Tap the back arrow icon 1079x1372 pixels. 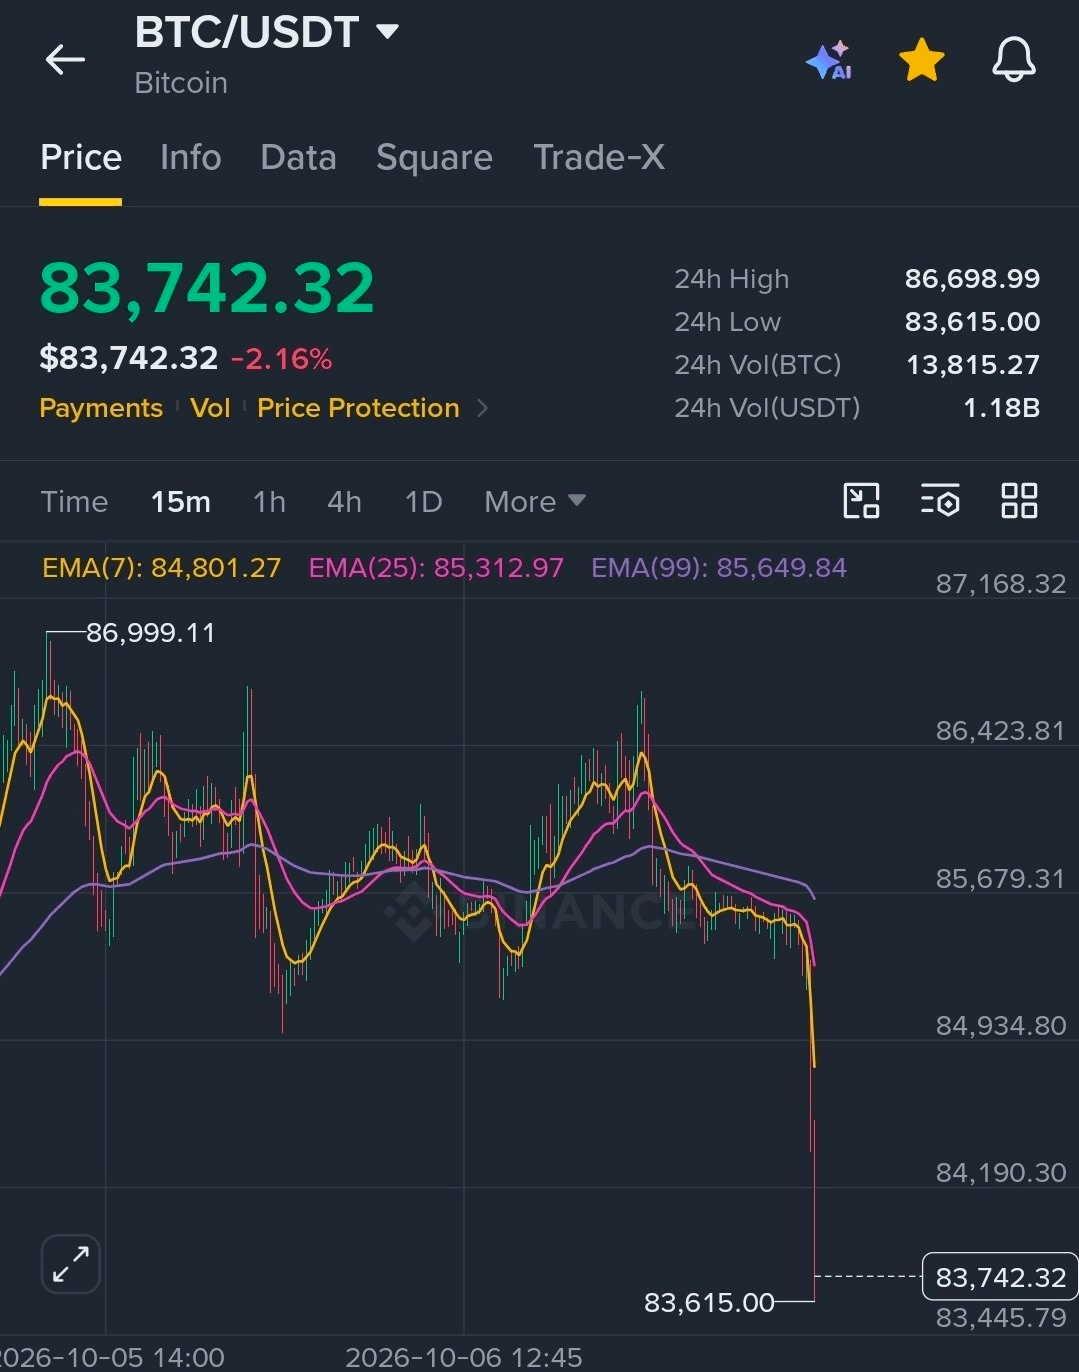(x=65, y=60)
